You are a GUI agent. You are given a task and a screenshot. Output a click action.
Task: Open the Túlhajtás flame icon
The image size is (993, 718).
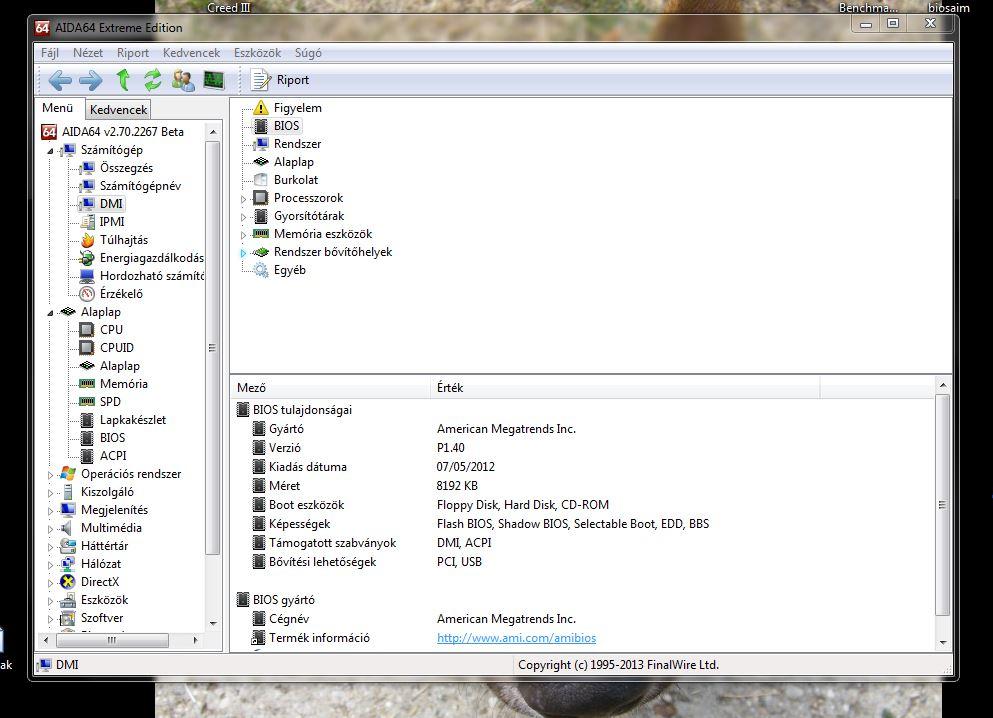click(87, 240)
